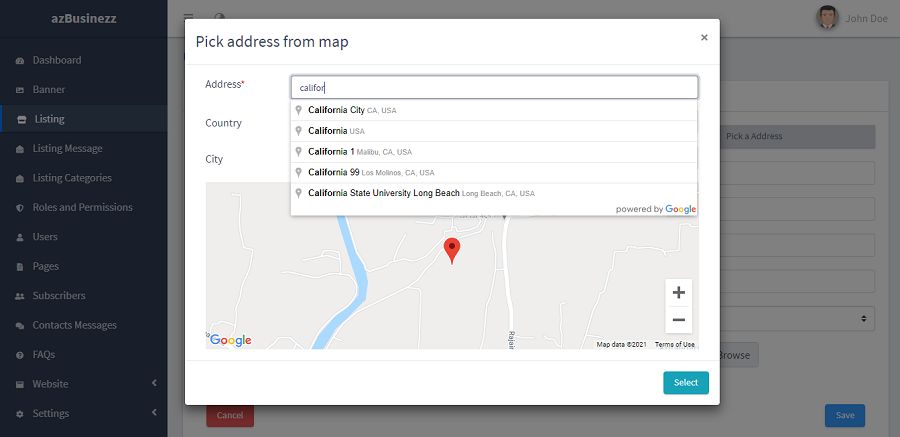Click the red map location marker

point(452,249)
